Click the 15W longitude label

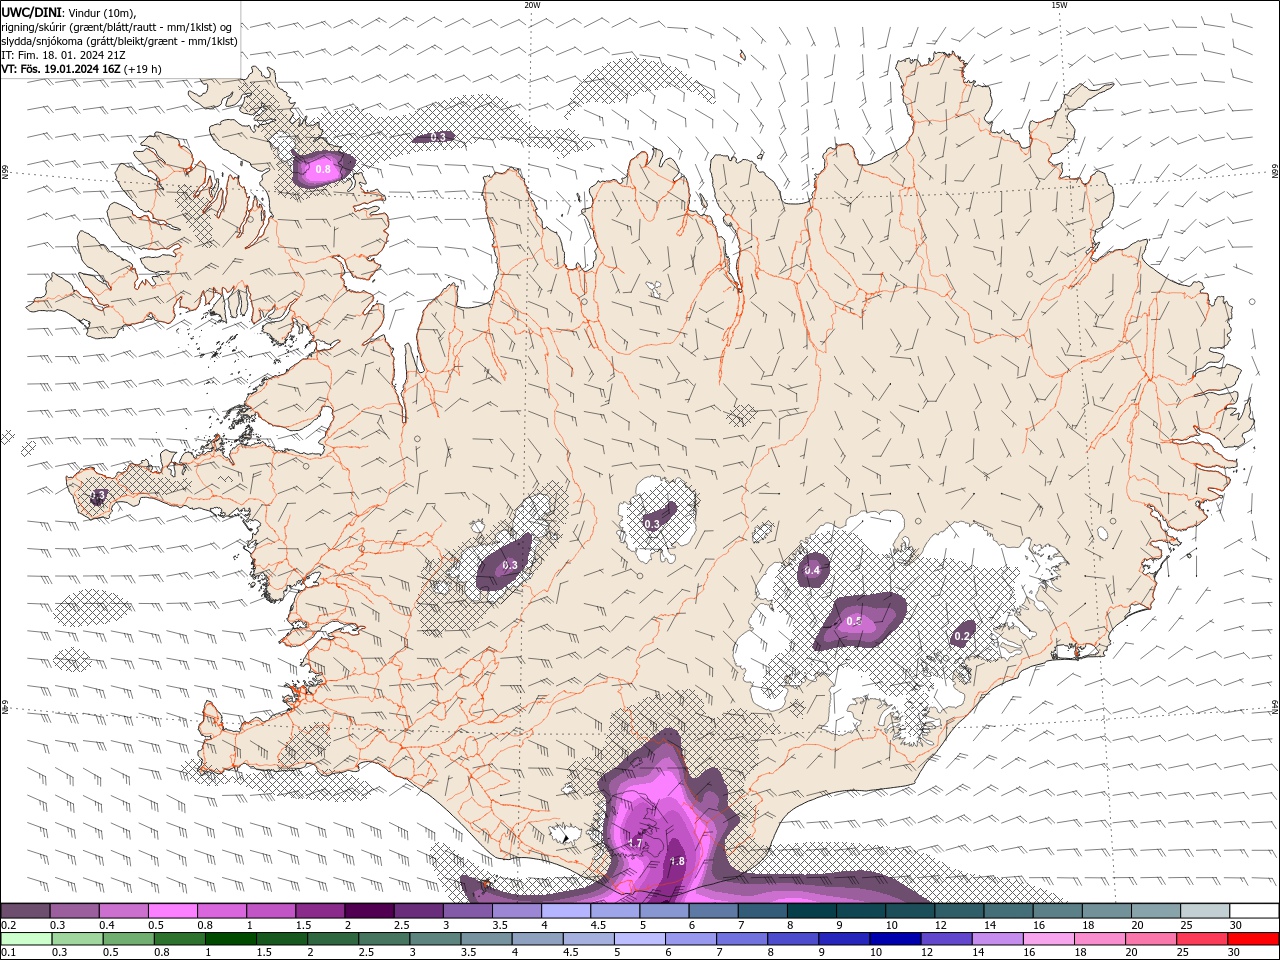click(x=1059, y=5)
